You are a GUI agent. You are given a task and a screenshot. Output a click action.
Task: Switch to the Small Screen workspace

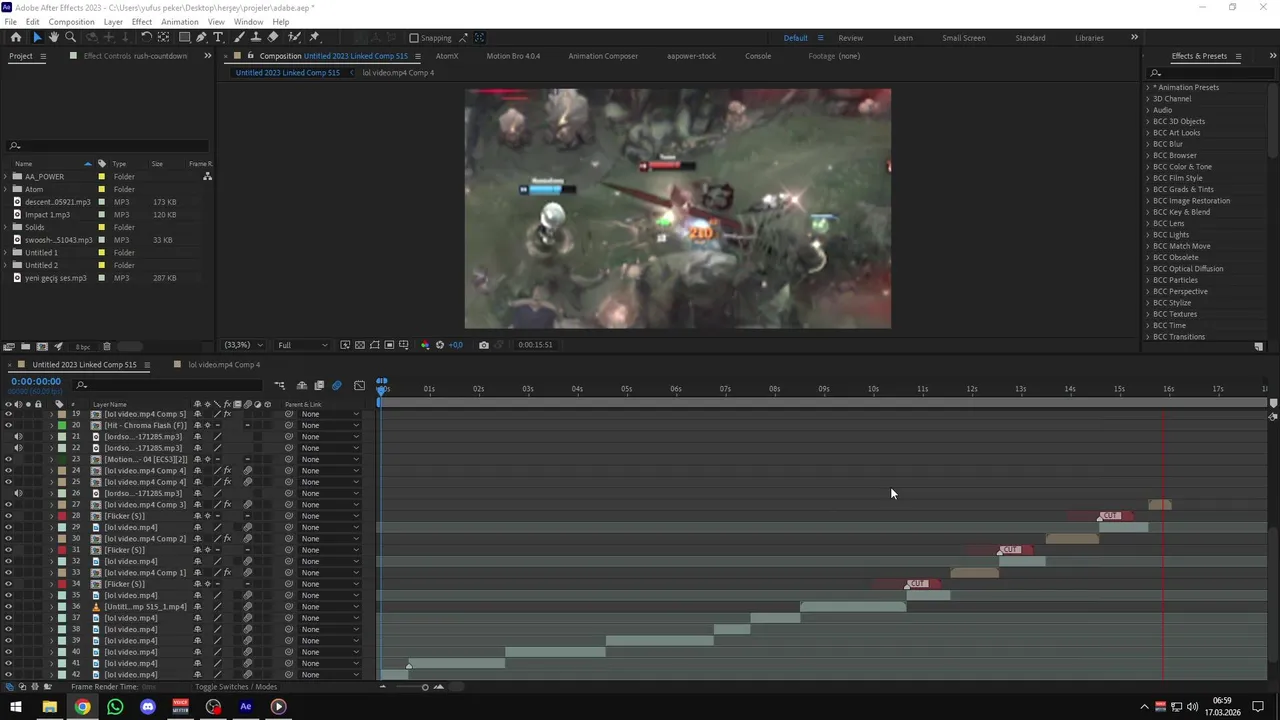coord(964,38)
